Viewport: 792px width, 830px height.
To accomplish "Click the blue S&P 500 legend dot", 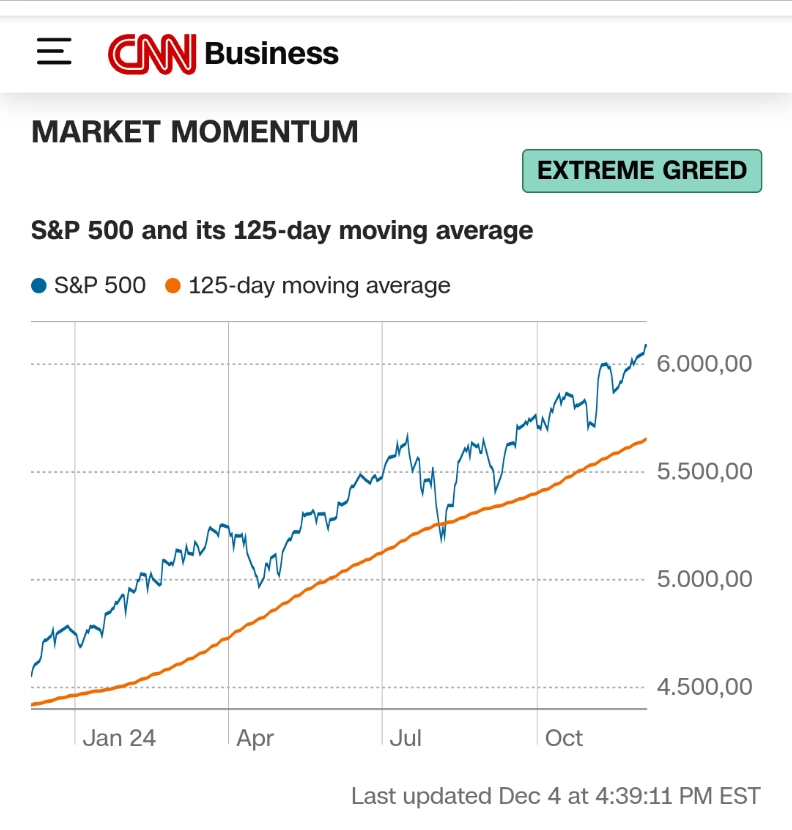I will [39, 286].
